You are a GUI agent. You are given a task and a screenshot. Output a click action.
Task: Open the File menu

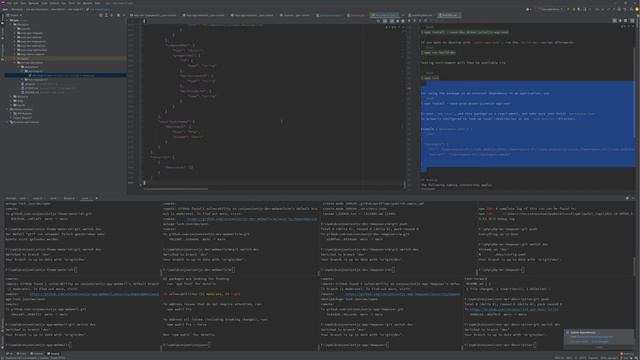pyautogui.click(x=9, y=3)
